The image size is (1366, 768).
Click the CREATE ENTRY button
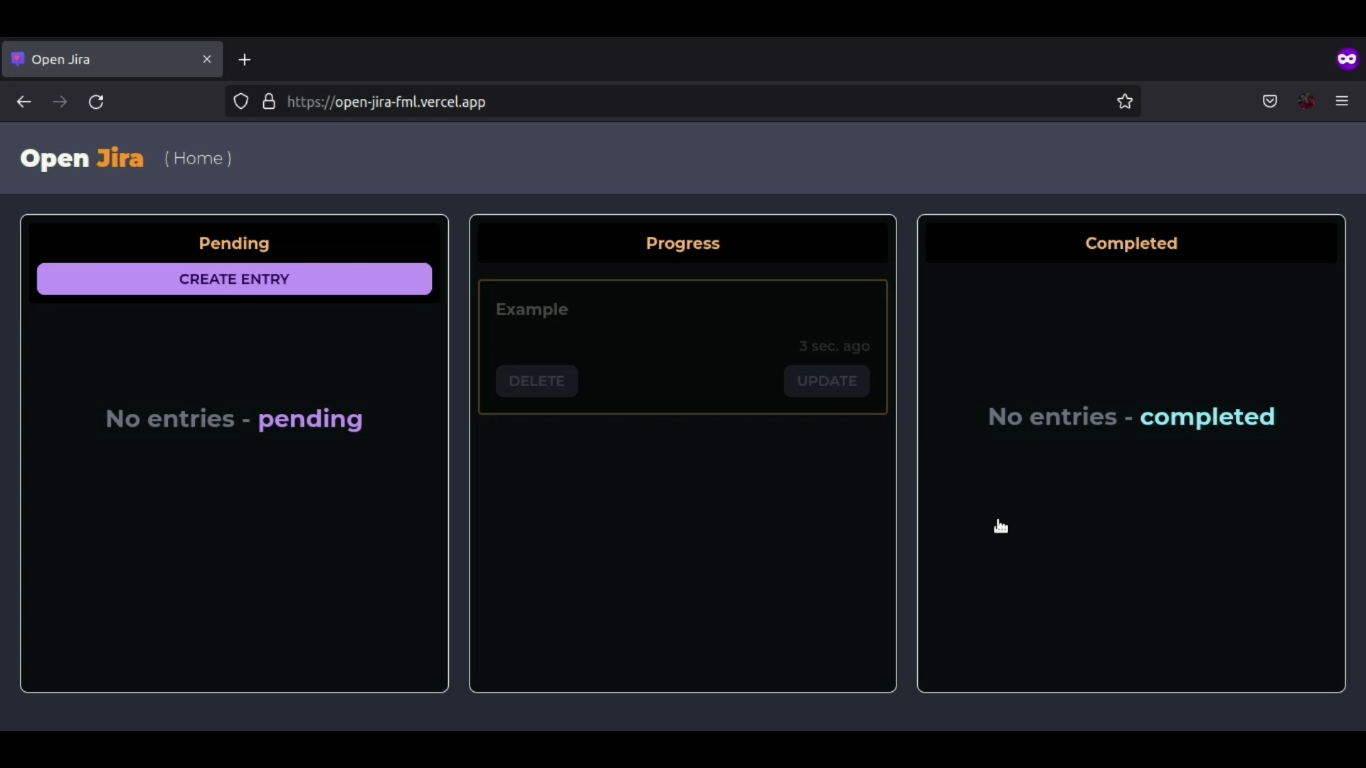coord(234,279)
